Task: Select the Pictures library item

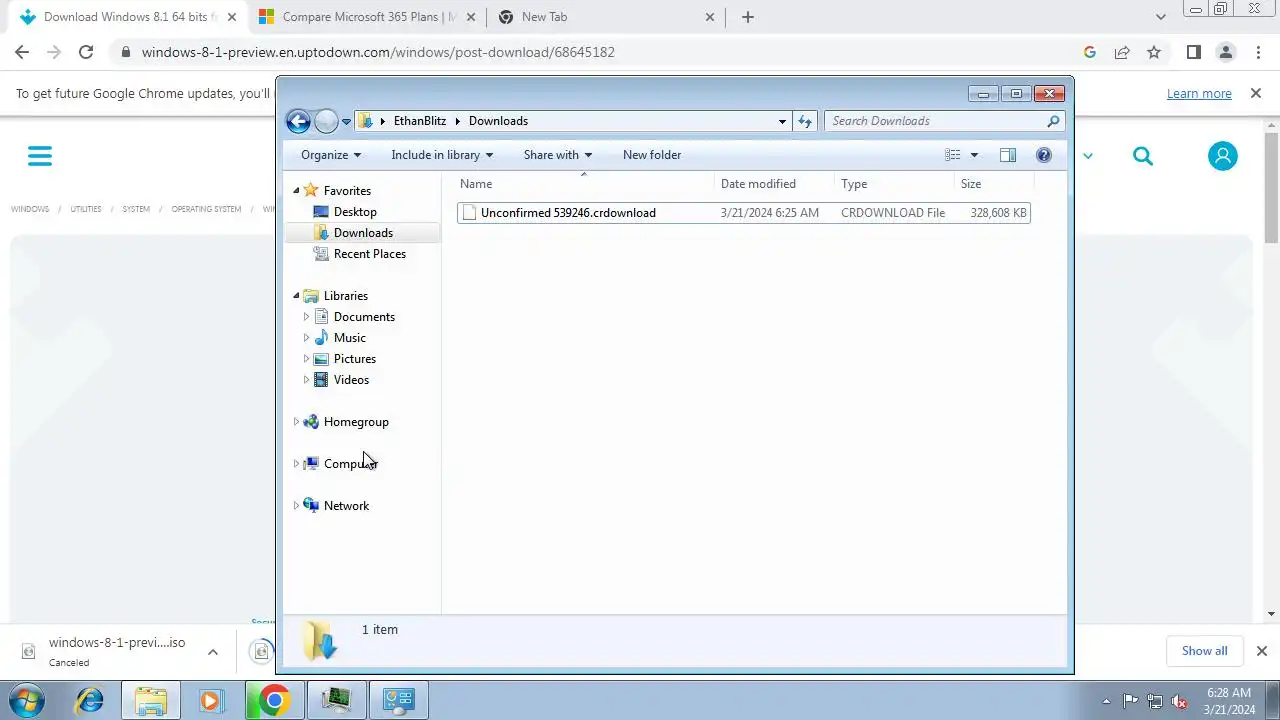Action: (355, 359)
